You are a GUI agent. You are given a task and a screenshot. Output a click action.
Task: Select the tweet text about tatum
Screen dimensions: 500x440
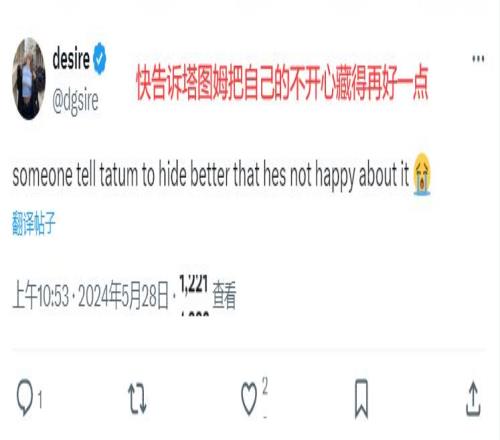[211, 174]
